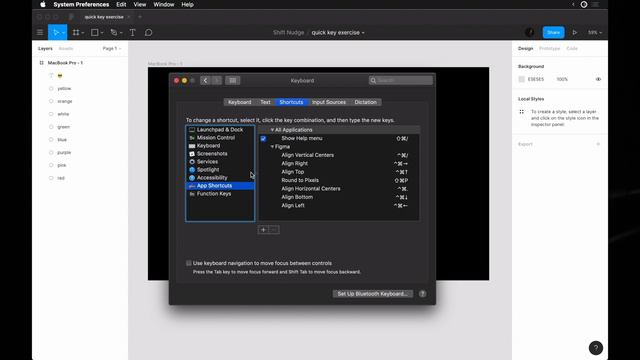Open the Edit menu

121,4
